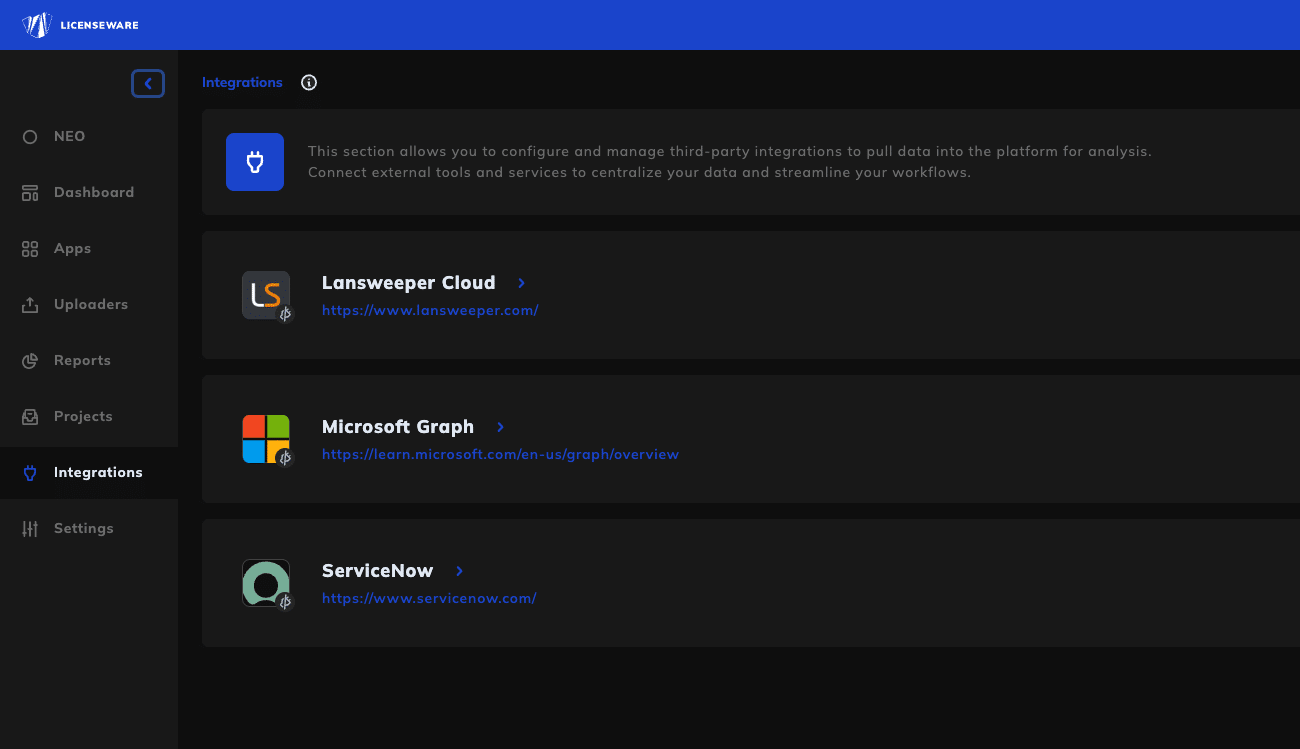
Task: Collapse the sidebar with the chevron button
Action: 148,84
